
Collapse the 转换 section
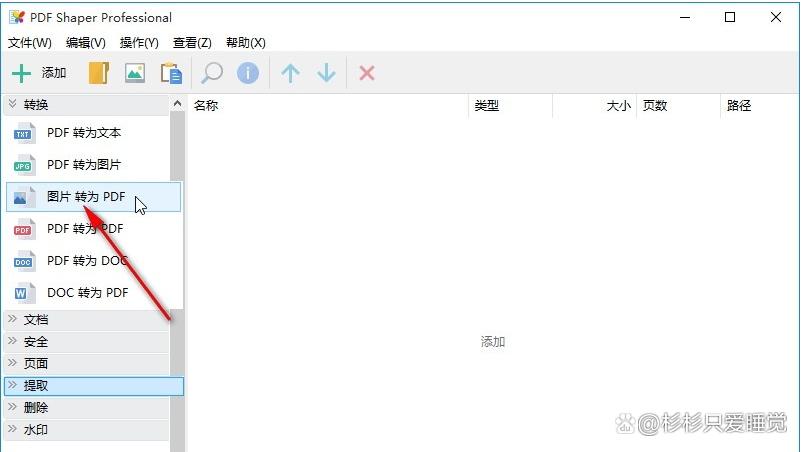click(87, 105)
